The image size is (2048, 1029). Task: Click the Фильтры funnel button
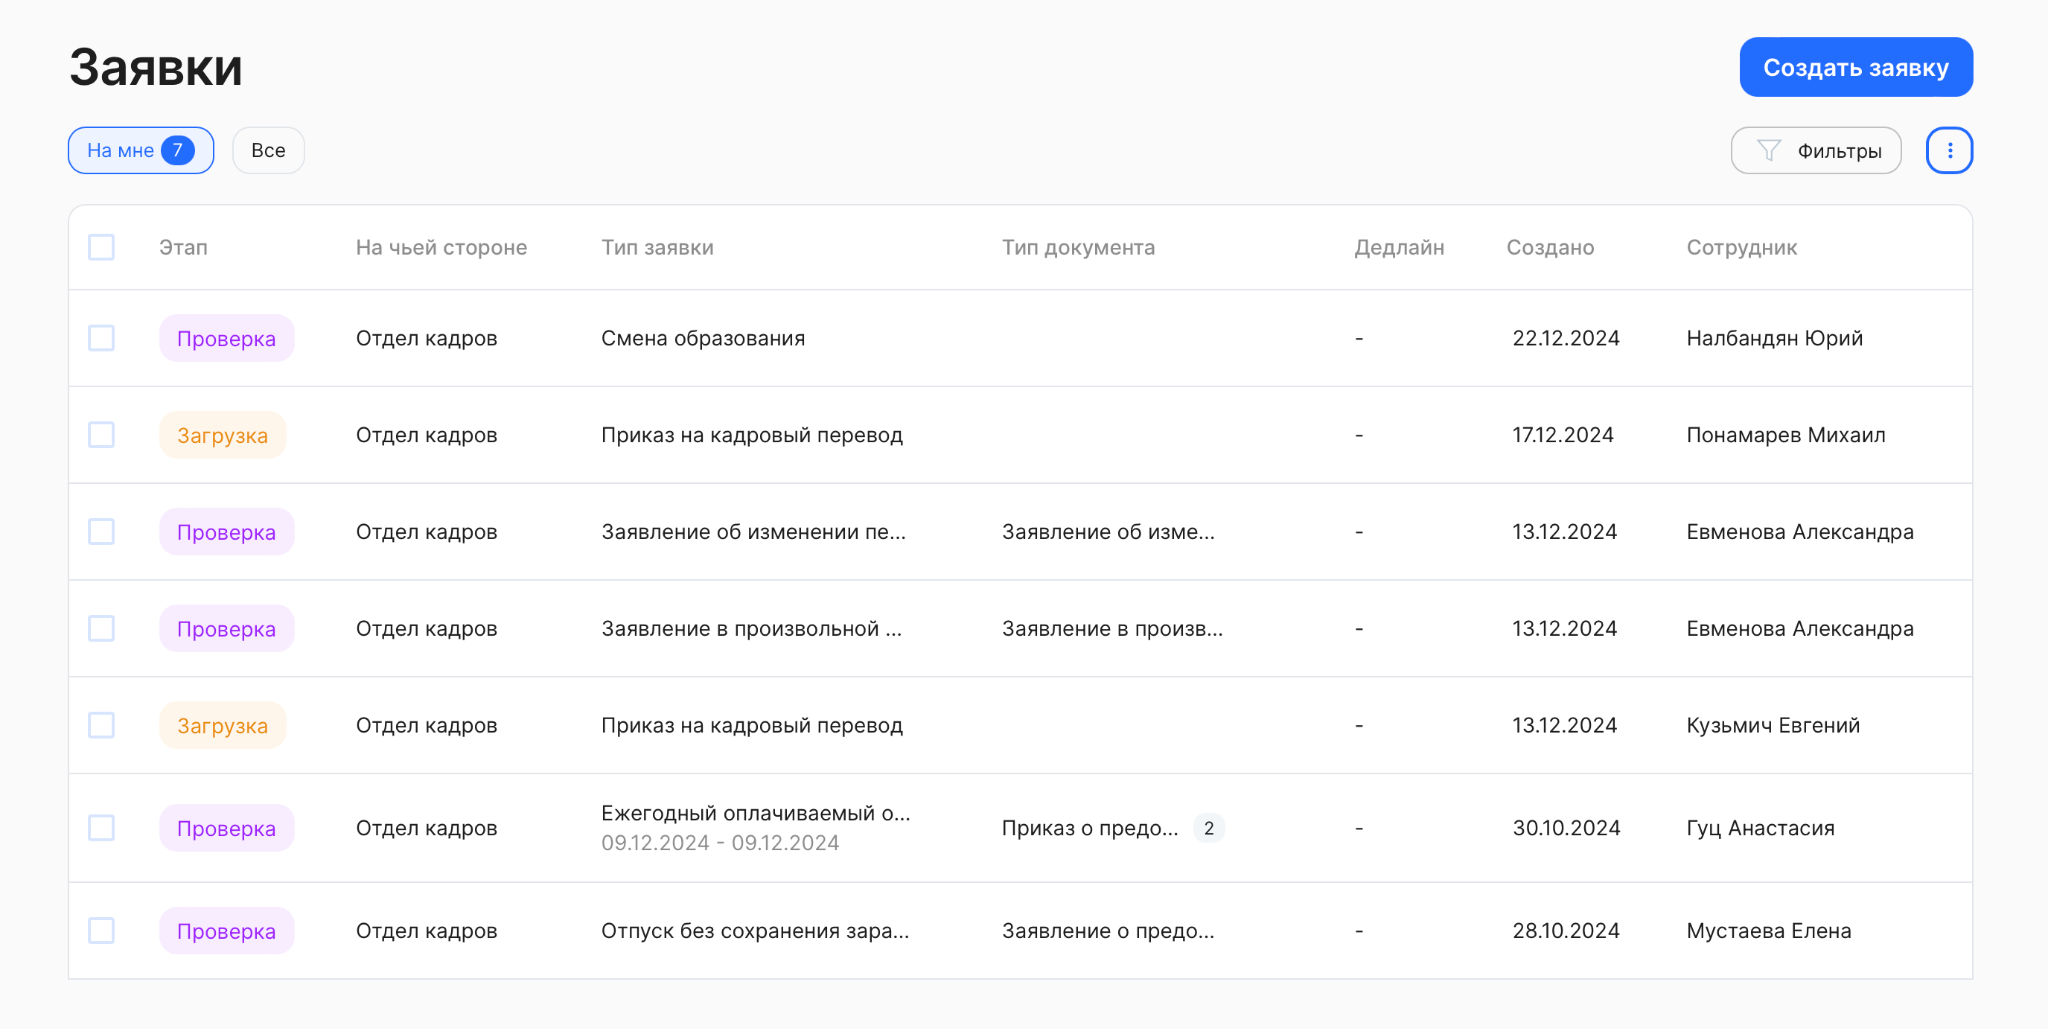pyautogui.click(x=1815, y=150)
